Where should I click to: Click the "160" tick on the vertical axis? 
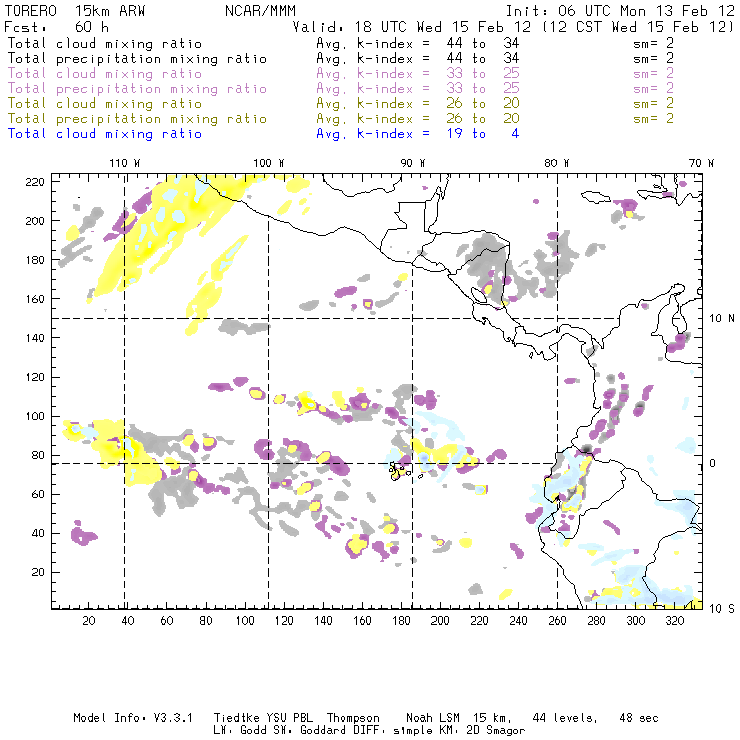pos(35,299)
